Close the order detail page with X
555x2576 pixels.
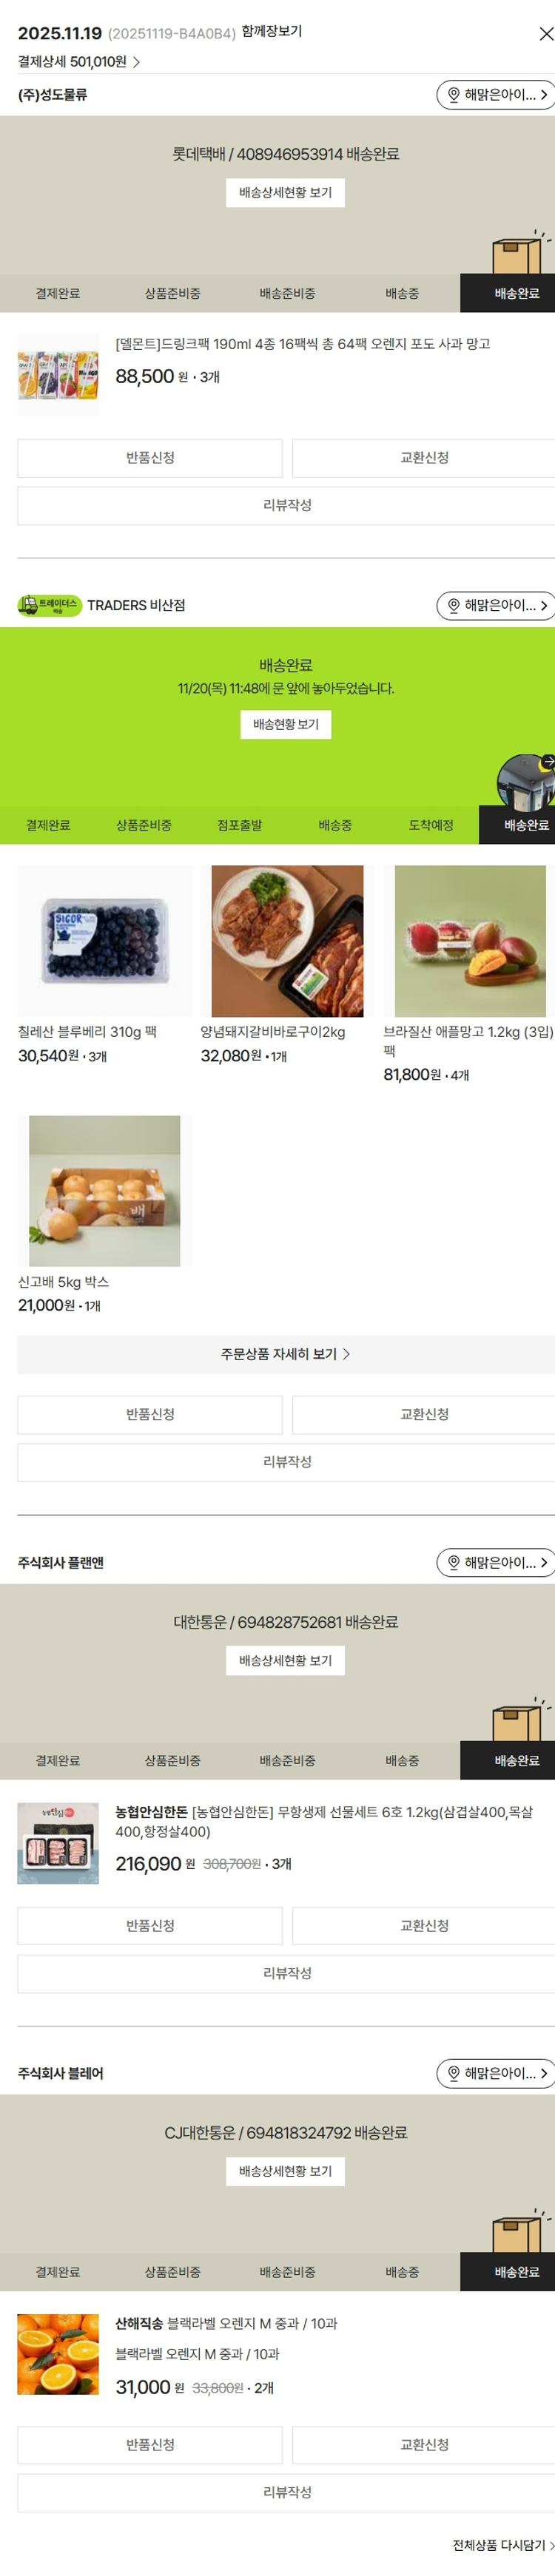[546, 33]
